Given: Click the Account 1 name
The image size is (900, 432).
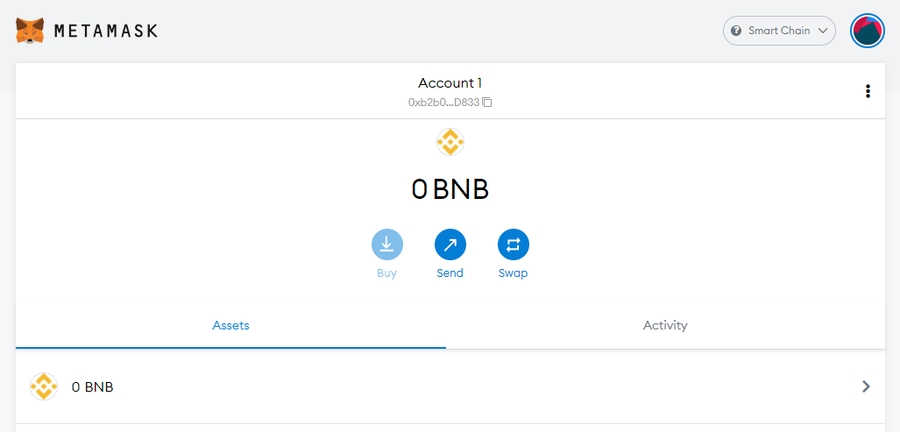Looking at the screenshot, I should coord(450,83).
